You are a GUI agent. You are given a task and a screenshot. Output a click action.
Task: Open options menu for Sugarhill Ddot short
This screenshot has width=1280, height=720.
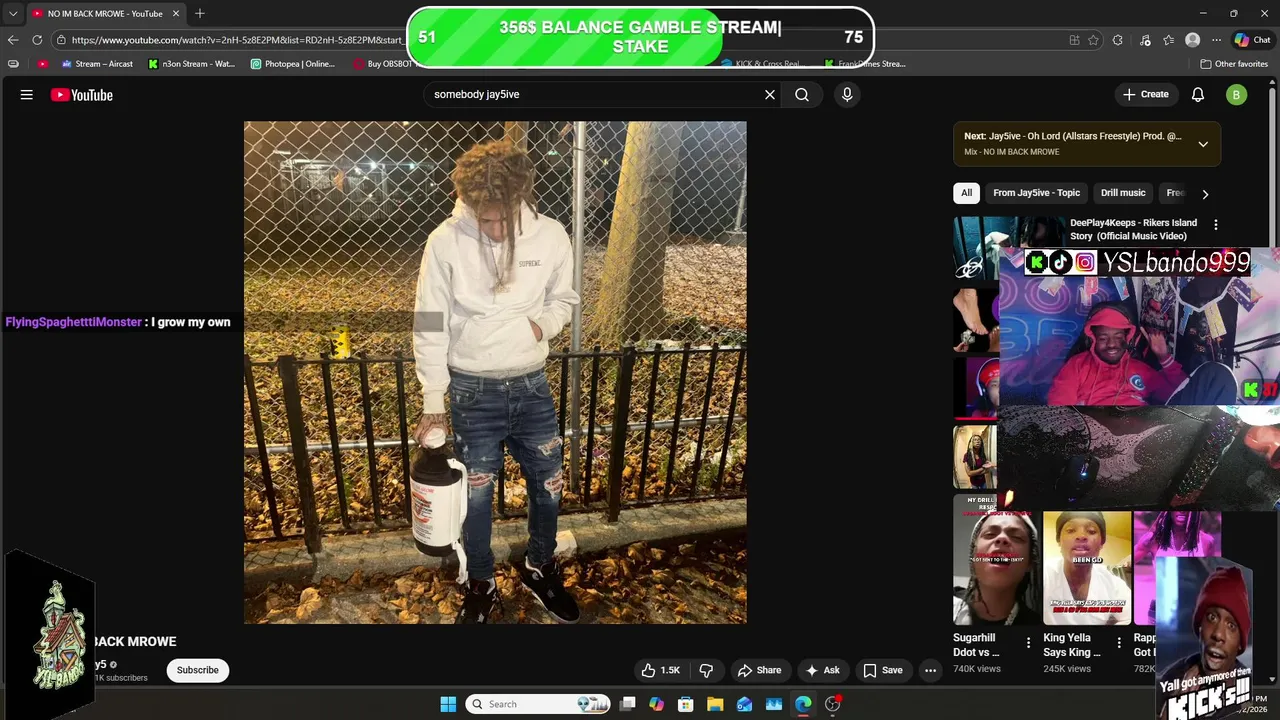[1028, 642]
